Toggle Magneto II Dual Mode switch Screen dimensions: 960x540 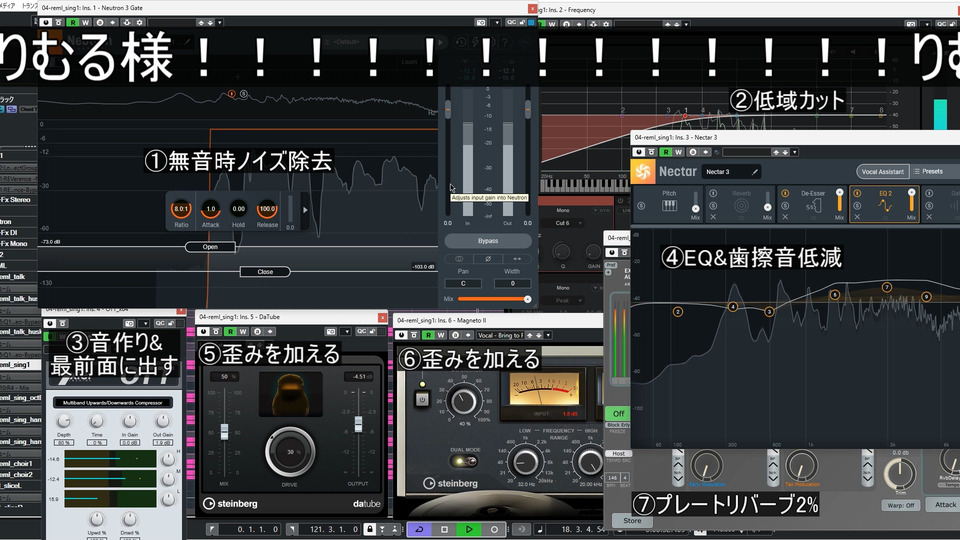pyautogui.click(x=465, y=460)
